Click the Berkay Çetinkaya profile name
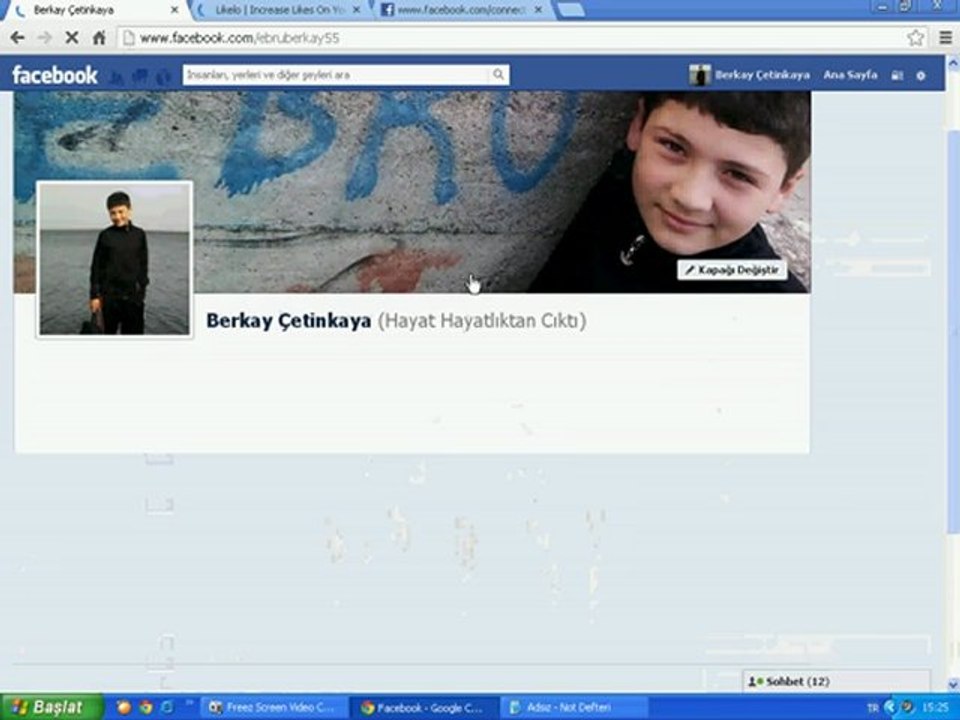960x720 pixels. [288, 320]
